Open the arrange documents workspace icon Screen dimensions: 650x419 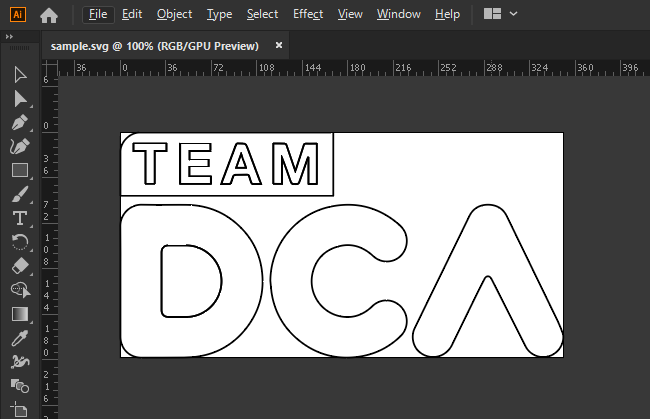coord(492,14)
